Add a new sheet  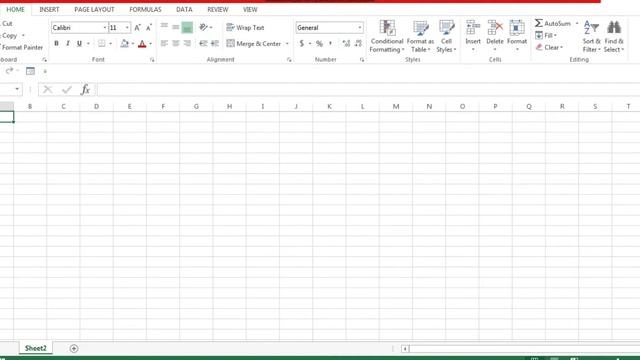[x=74, y=348]
